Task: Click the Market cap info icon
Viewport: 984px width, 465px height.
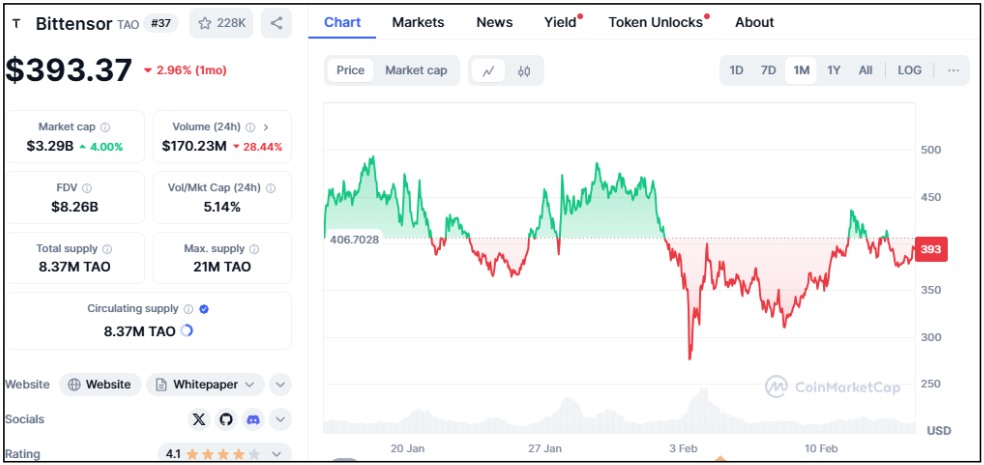Action: pos(105,127)
